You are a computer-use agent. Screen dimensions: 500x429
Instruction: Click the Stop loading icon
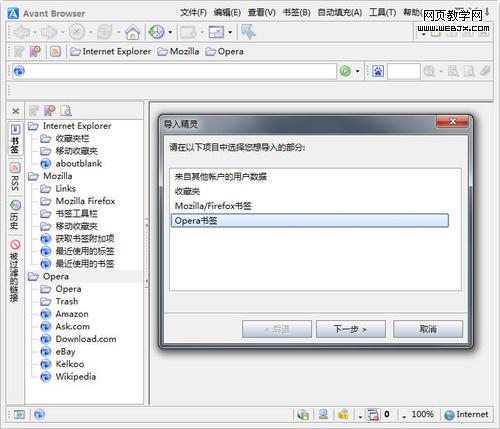(77, 32)
